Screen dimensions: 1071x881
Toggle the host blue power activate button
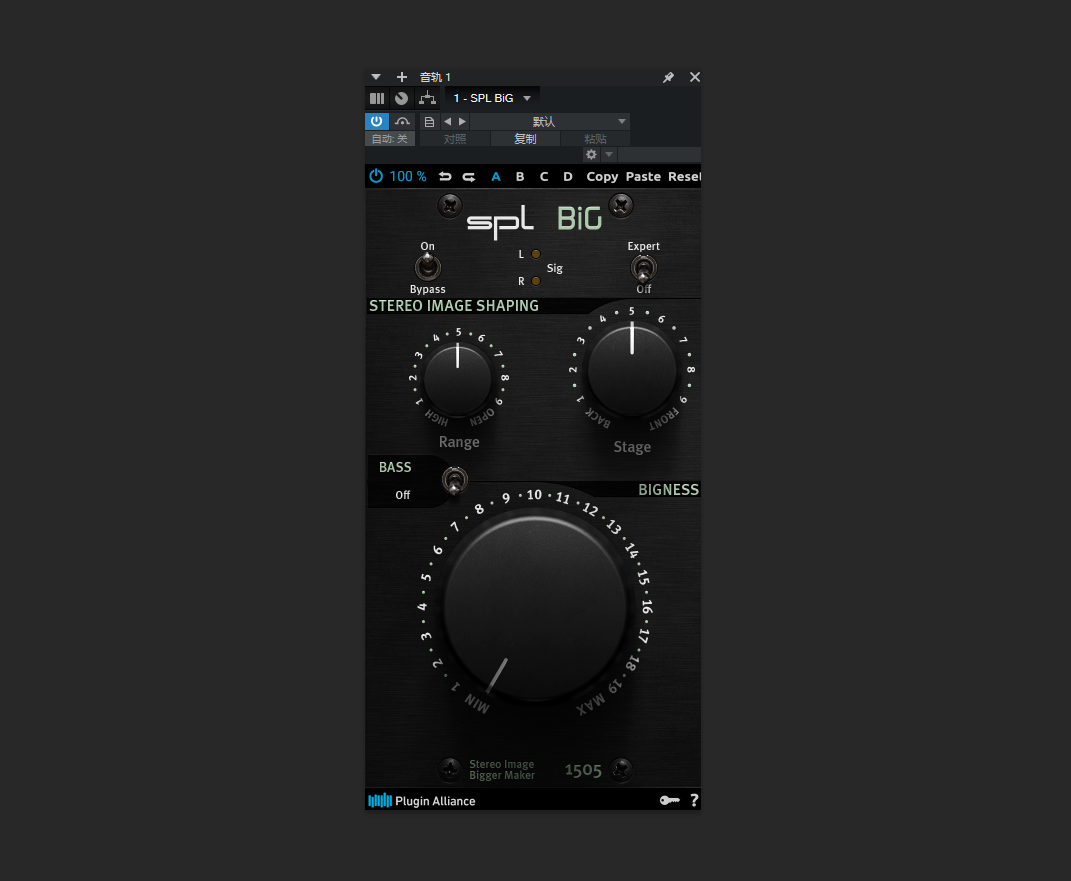point(376,122)
